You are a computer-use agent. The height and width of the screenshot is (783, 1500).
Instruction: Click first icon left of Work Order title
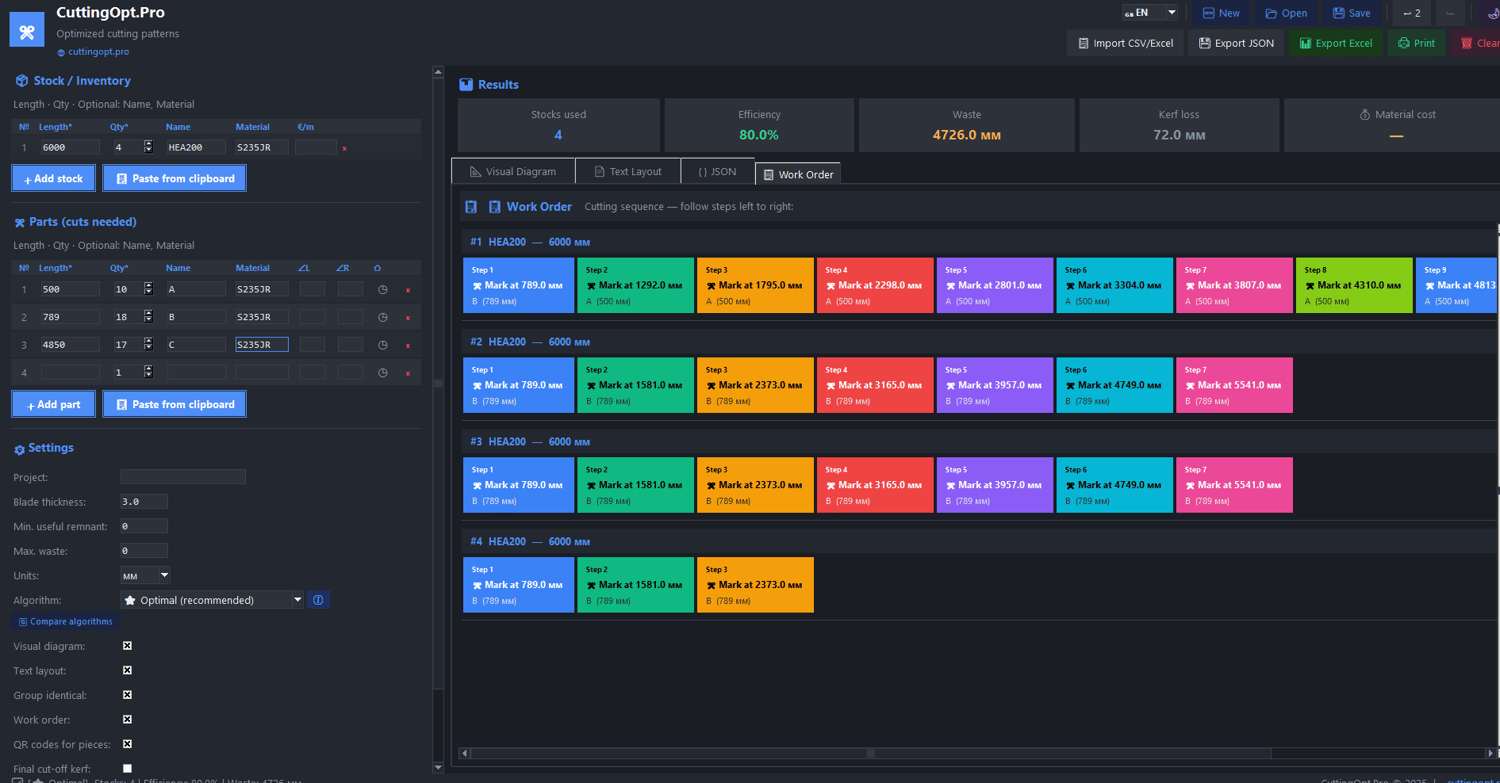point(471,207)
